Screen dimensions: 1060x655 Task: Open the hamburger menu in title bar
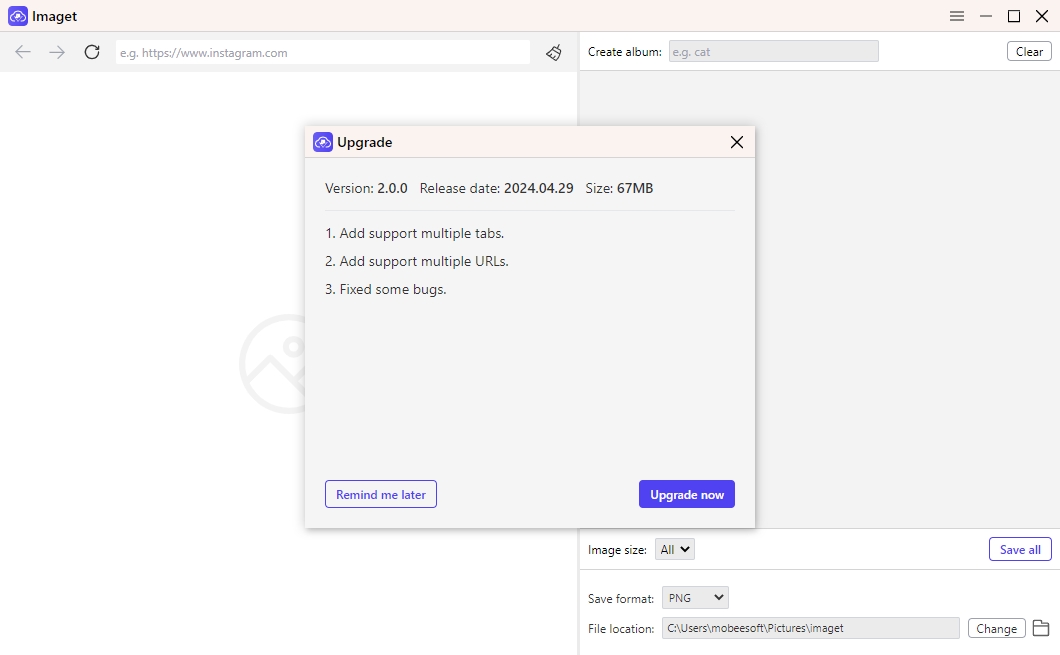[957, 16]
